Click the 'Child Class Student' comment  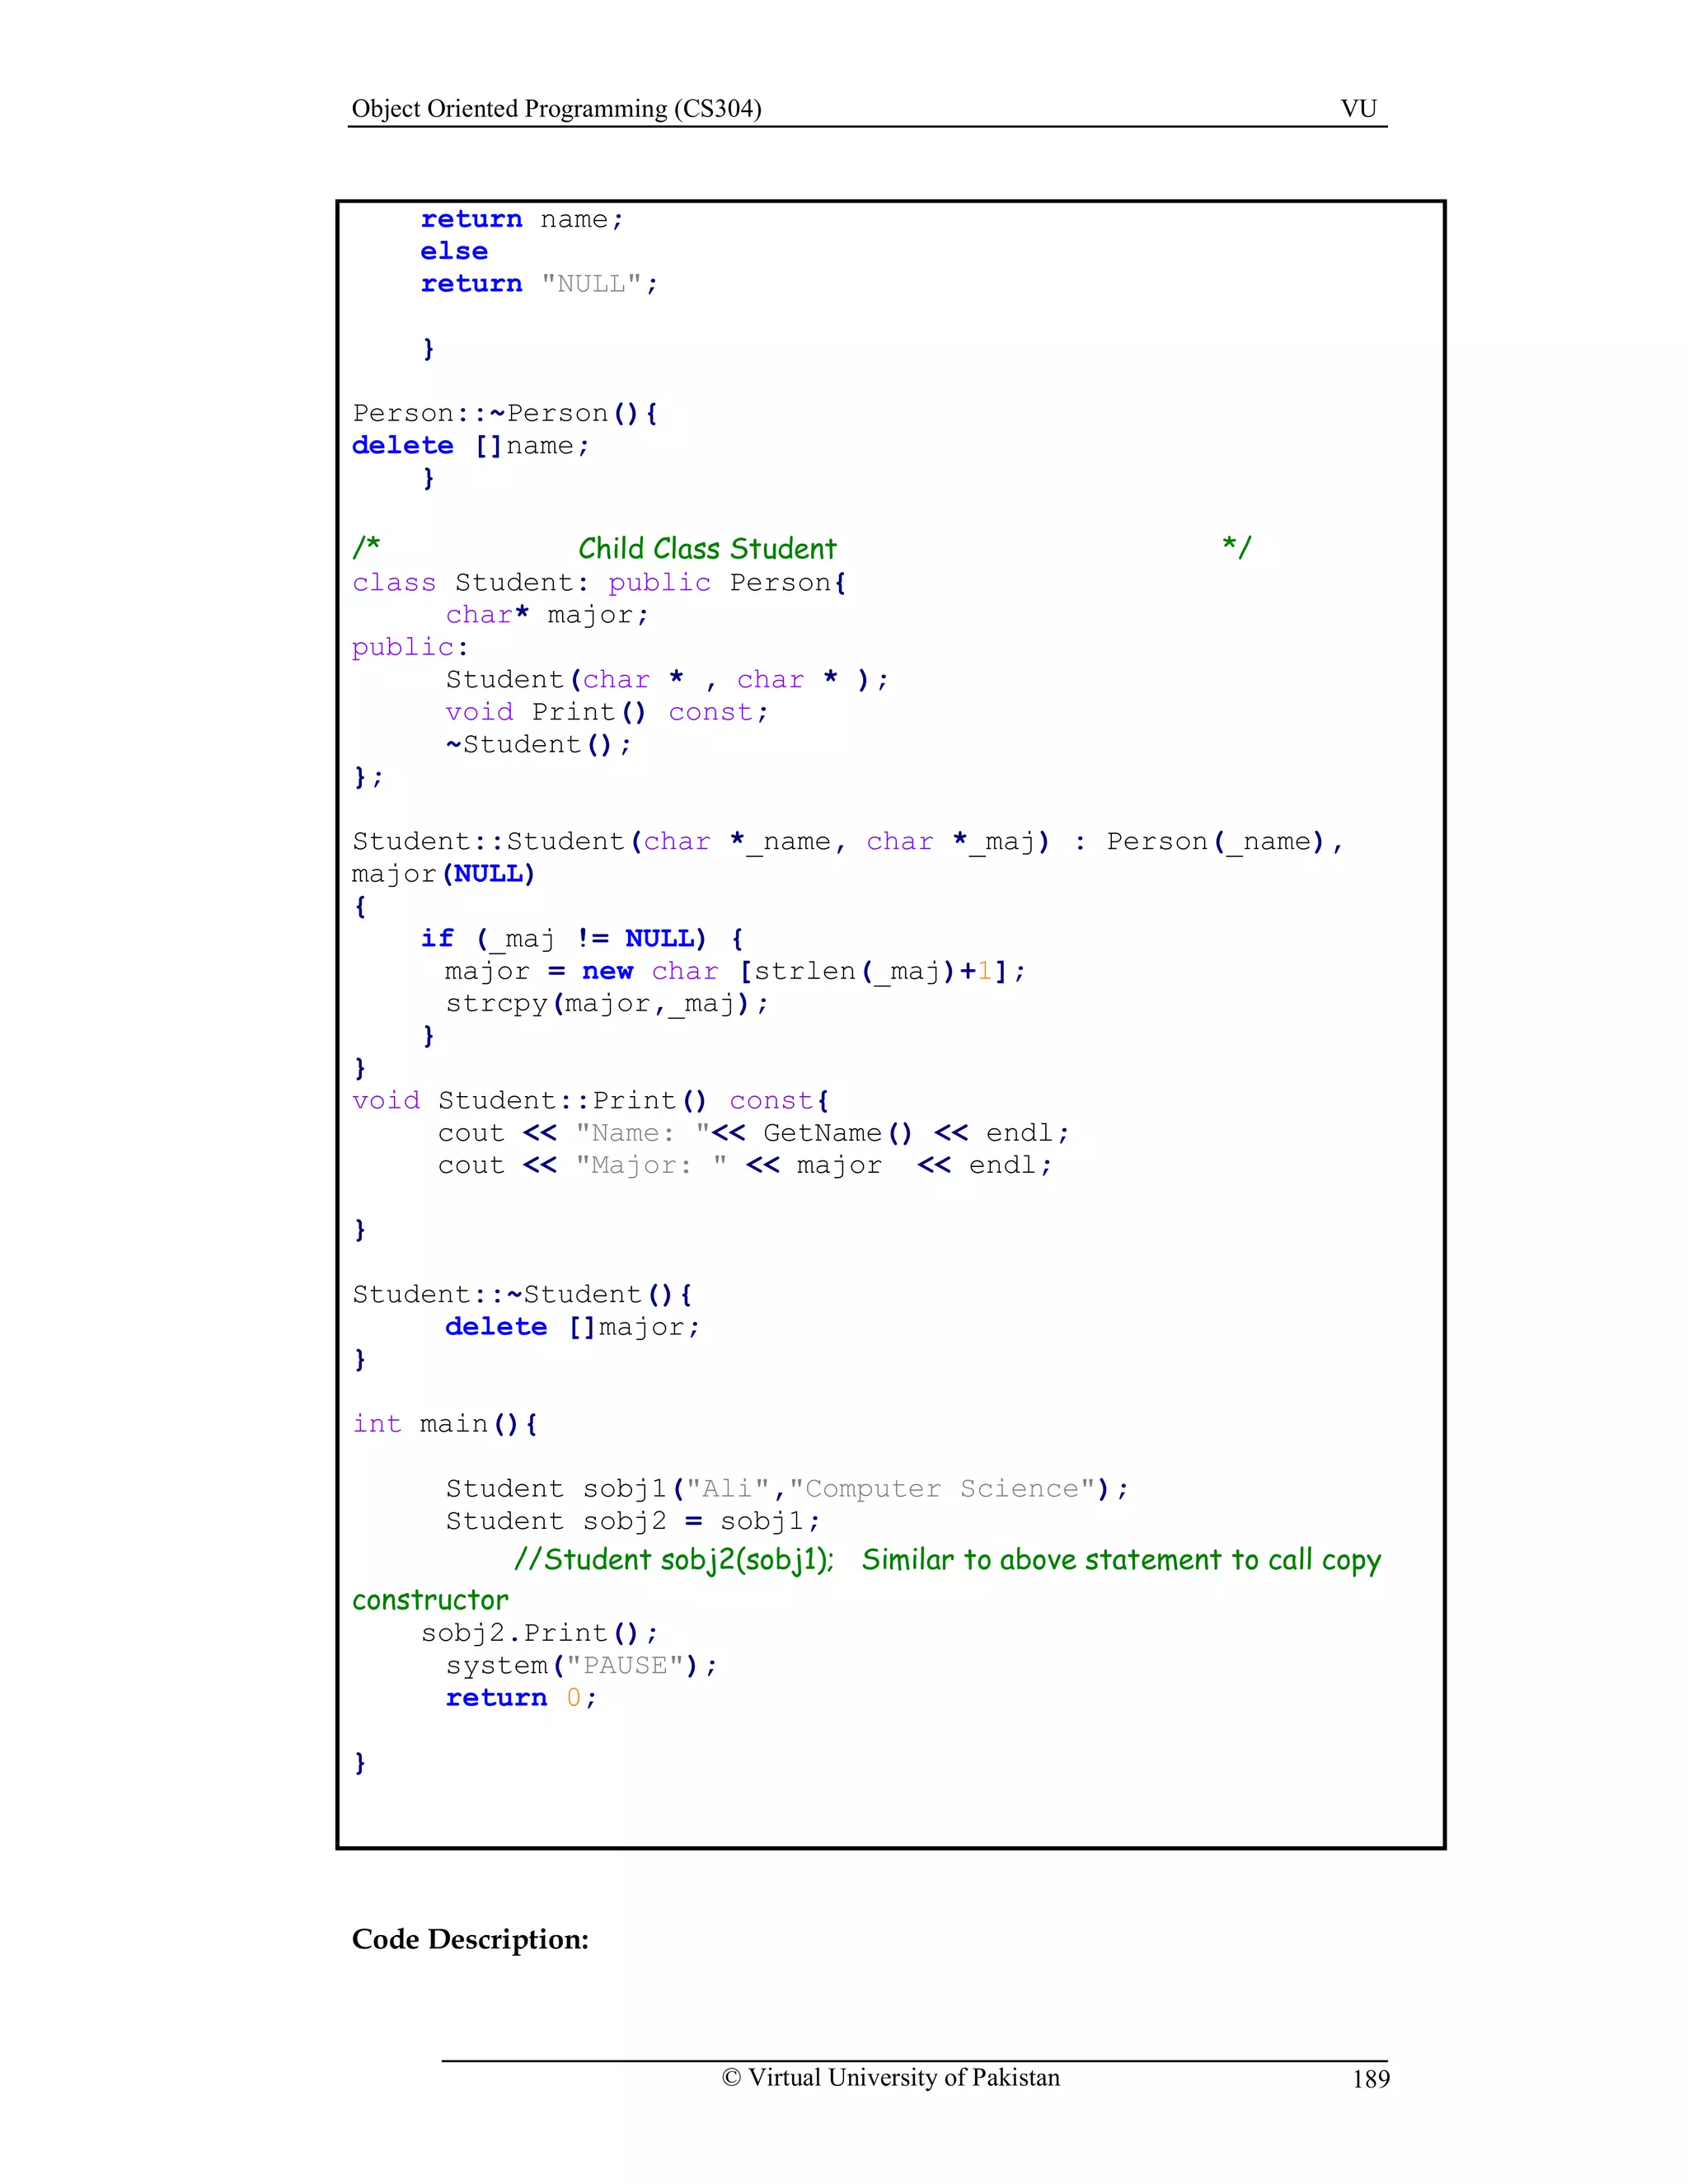pyautogui.click(x=707, y=548)
